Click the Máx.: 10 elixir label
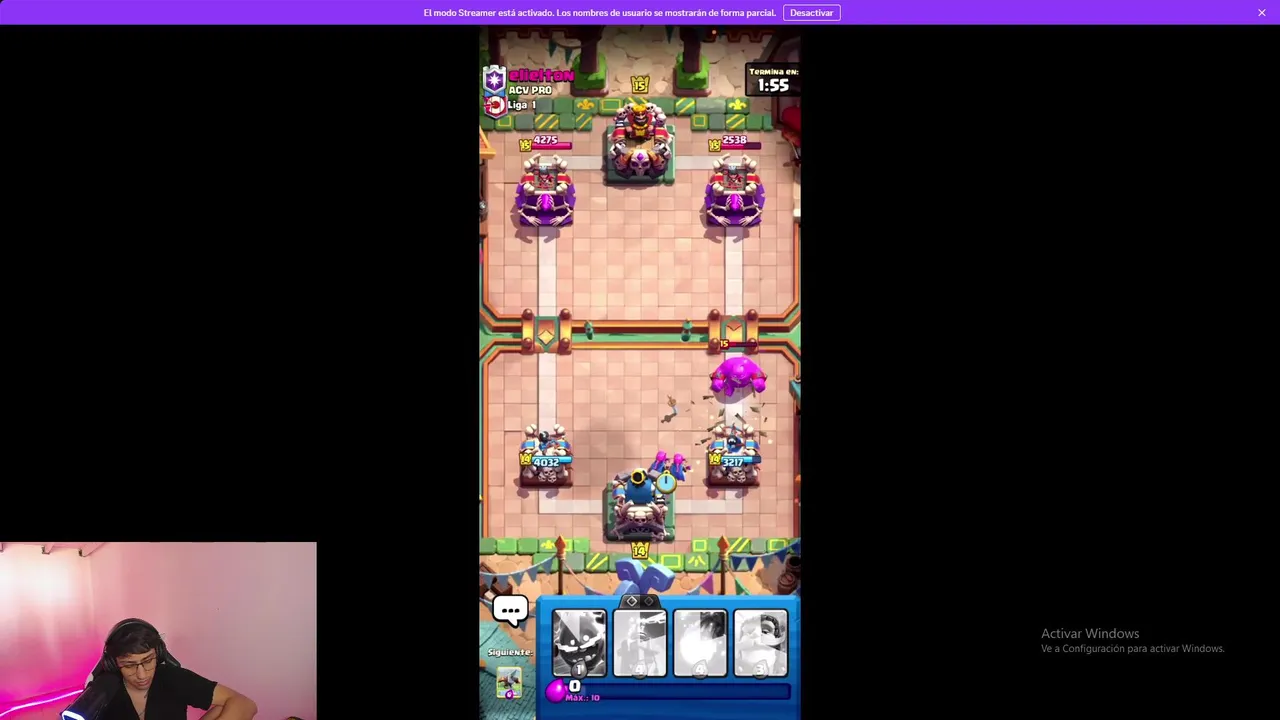 582,698
